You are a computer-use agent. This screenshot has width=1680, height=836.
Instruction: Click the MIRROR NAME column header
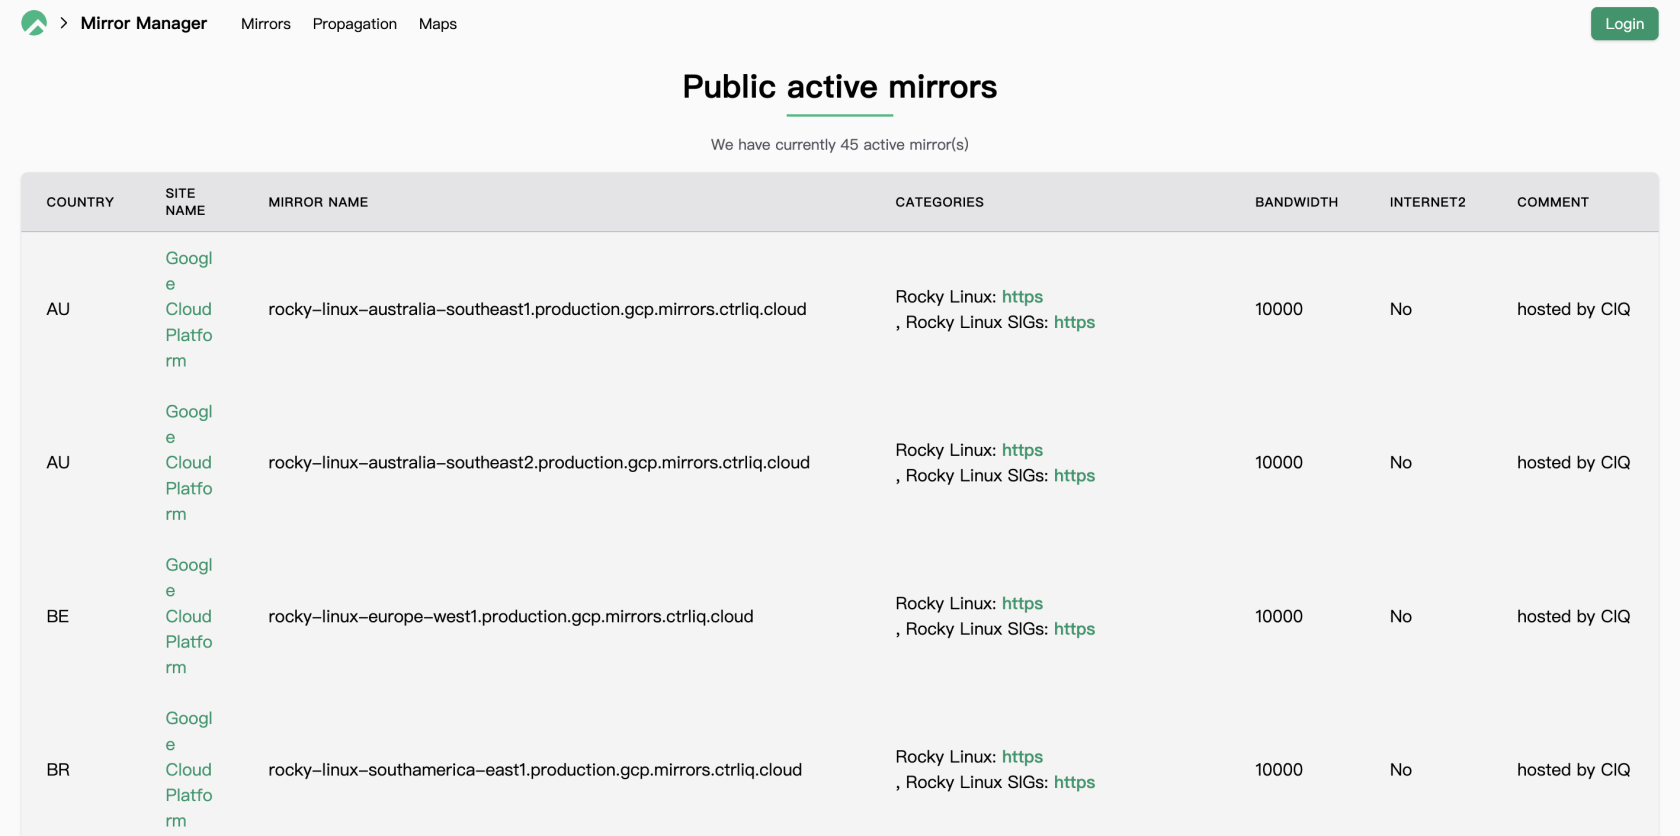pos(318,202)
